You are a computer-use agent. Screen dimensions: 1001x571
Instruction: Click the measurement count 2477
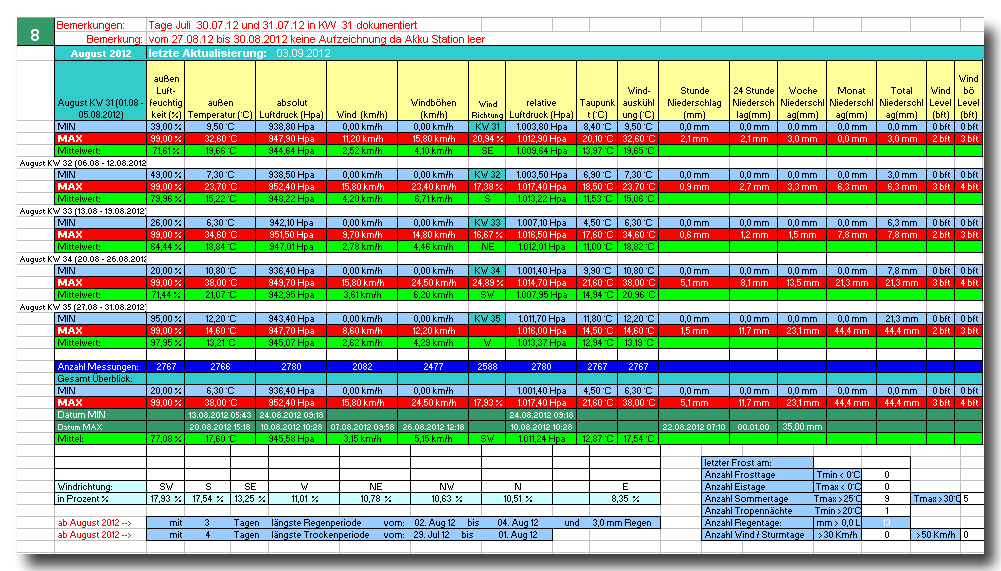coord(433,367)
